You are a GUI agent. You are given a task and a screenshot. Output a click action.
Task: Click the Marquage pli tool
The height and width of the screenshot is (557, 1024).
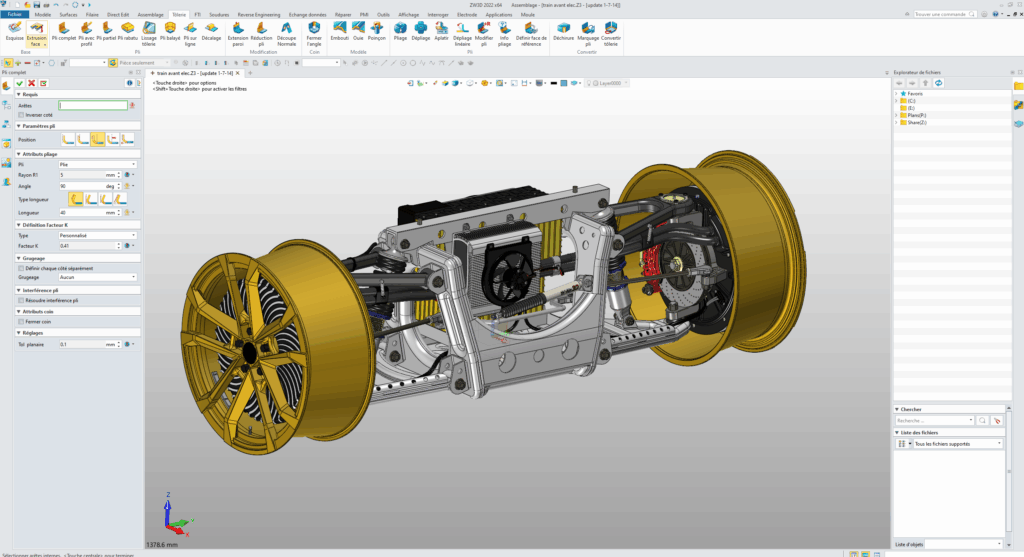pos(588,34)
